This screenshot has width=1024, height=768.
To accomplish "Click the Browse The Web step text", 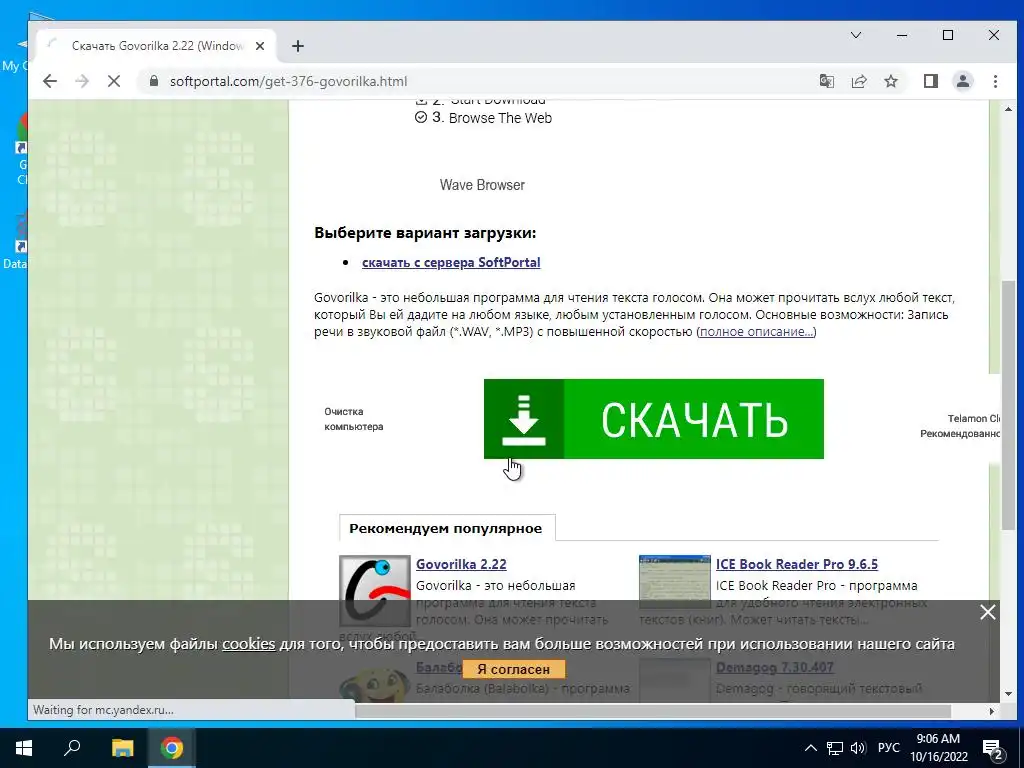I will [500, 118].
